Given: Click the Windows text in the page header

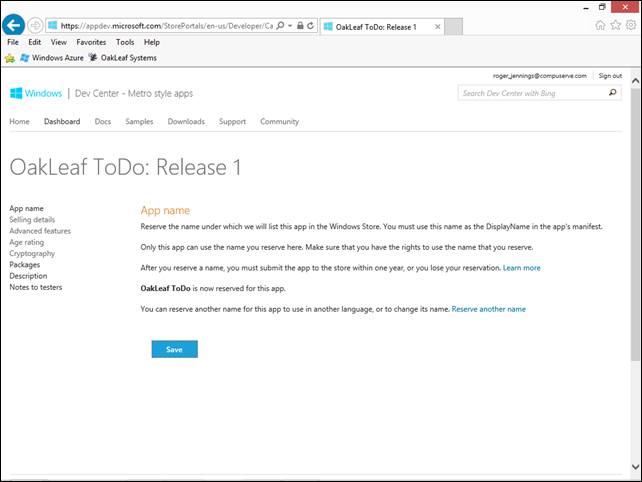Looking at the screenshot, I should (43, 93).
